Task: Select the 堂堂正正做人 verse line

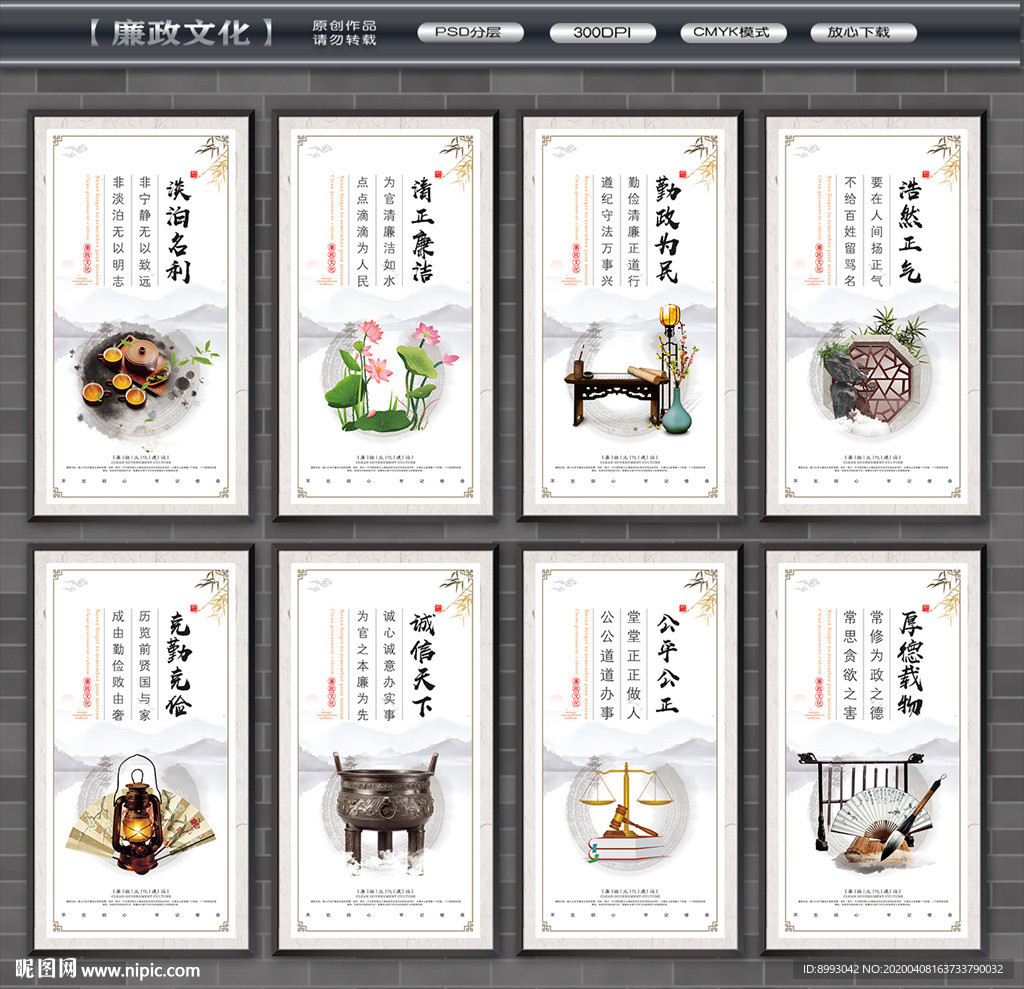Action: click(633, 665)
